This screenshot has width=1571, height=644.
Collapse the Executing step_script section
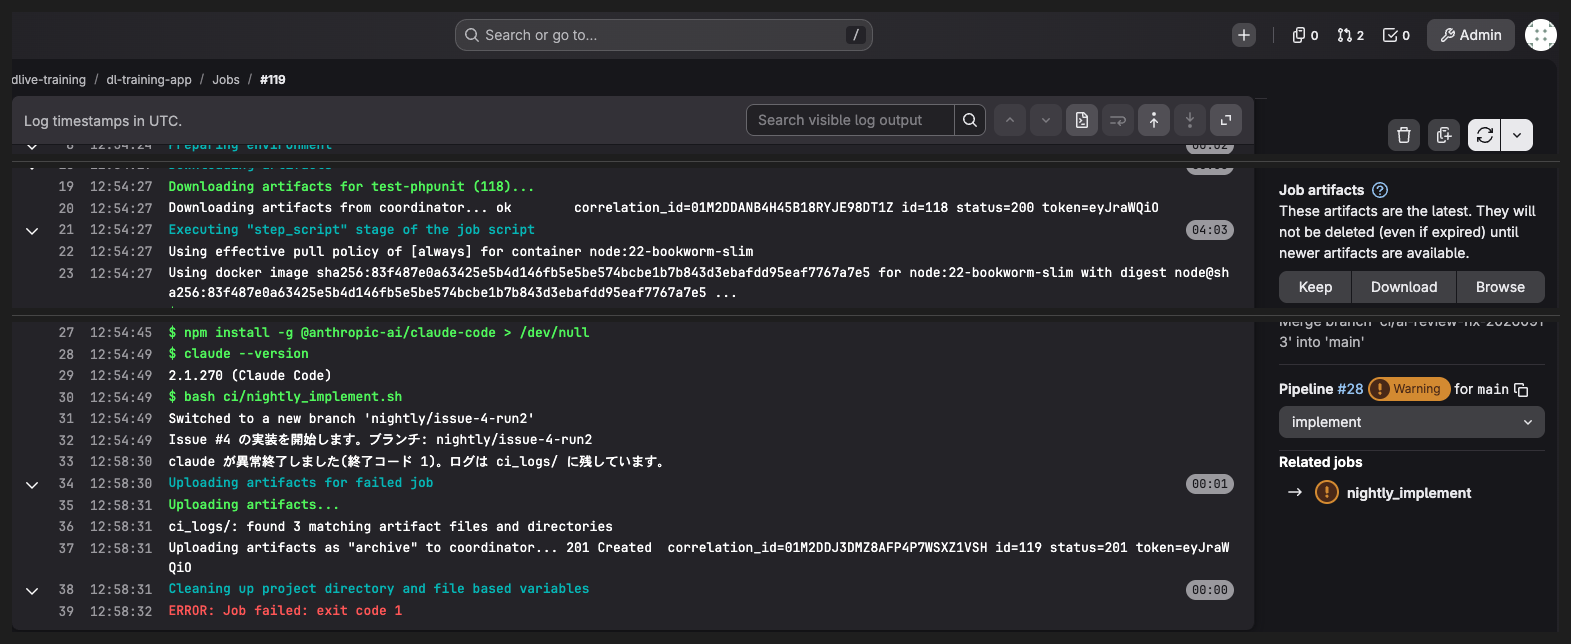pos(32,230)
